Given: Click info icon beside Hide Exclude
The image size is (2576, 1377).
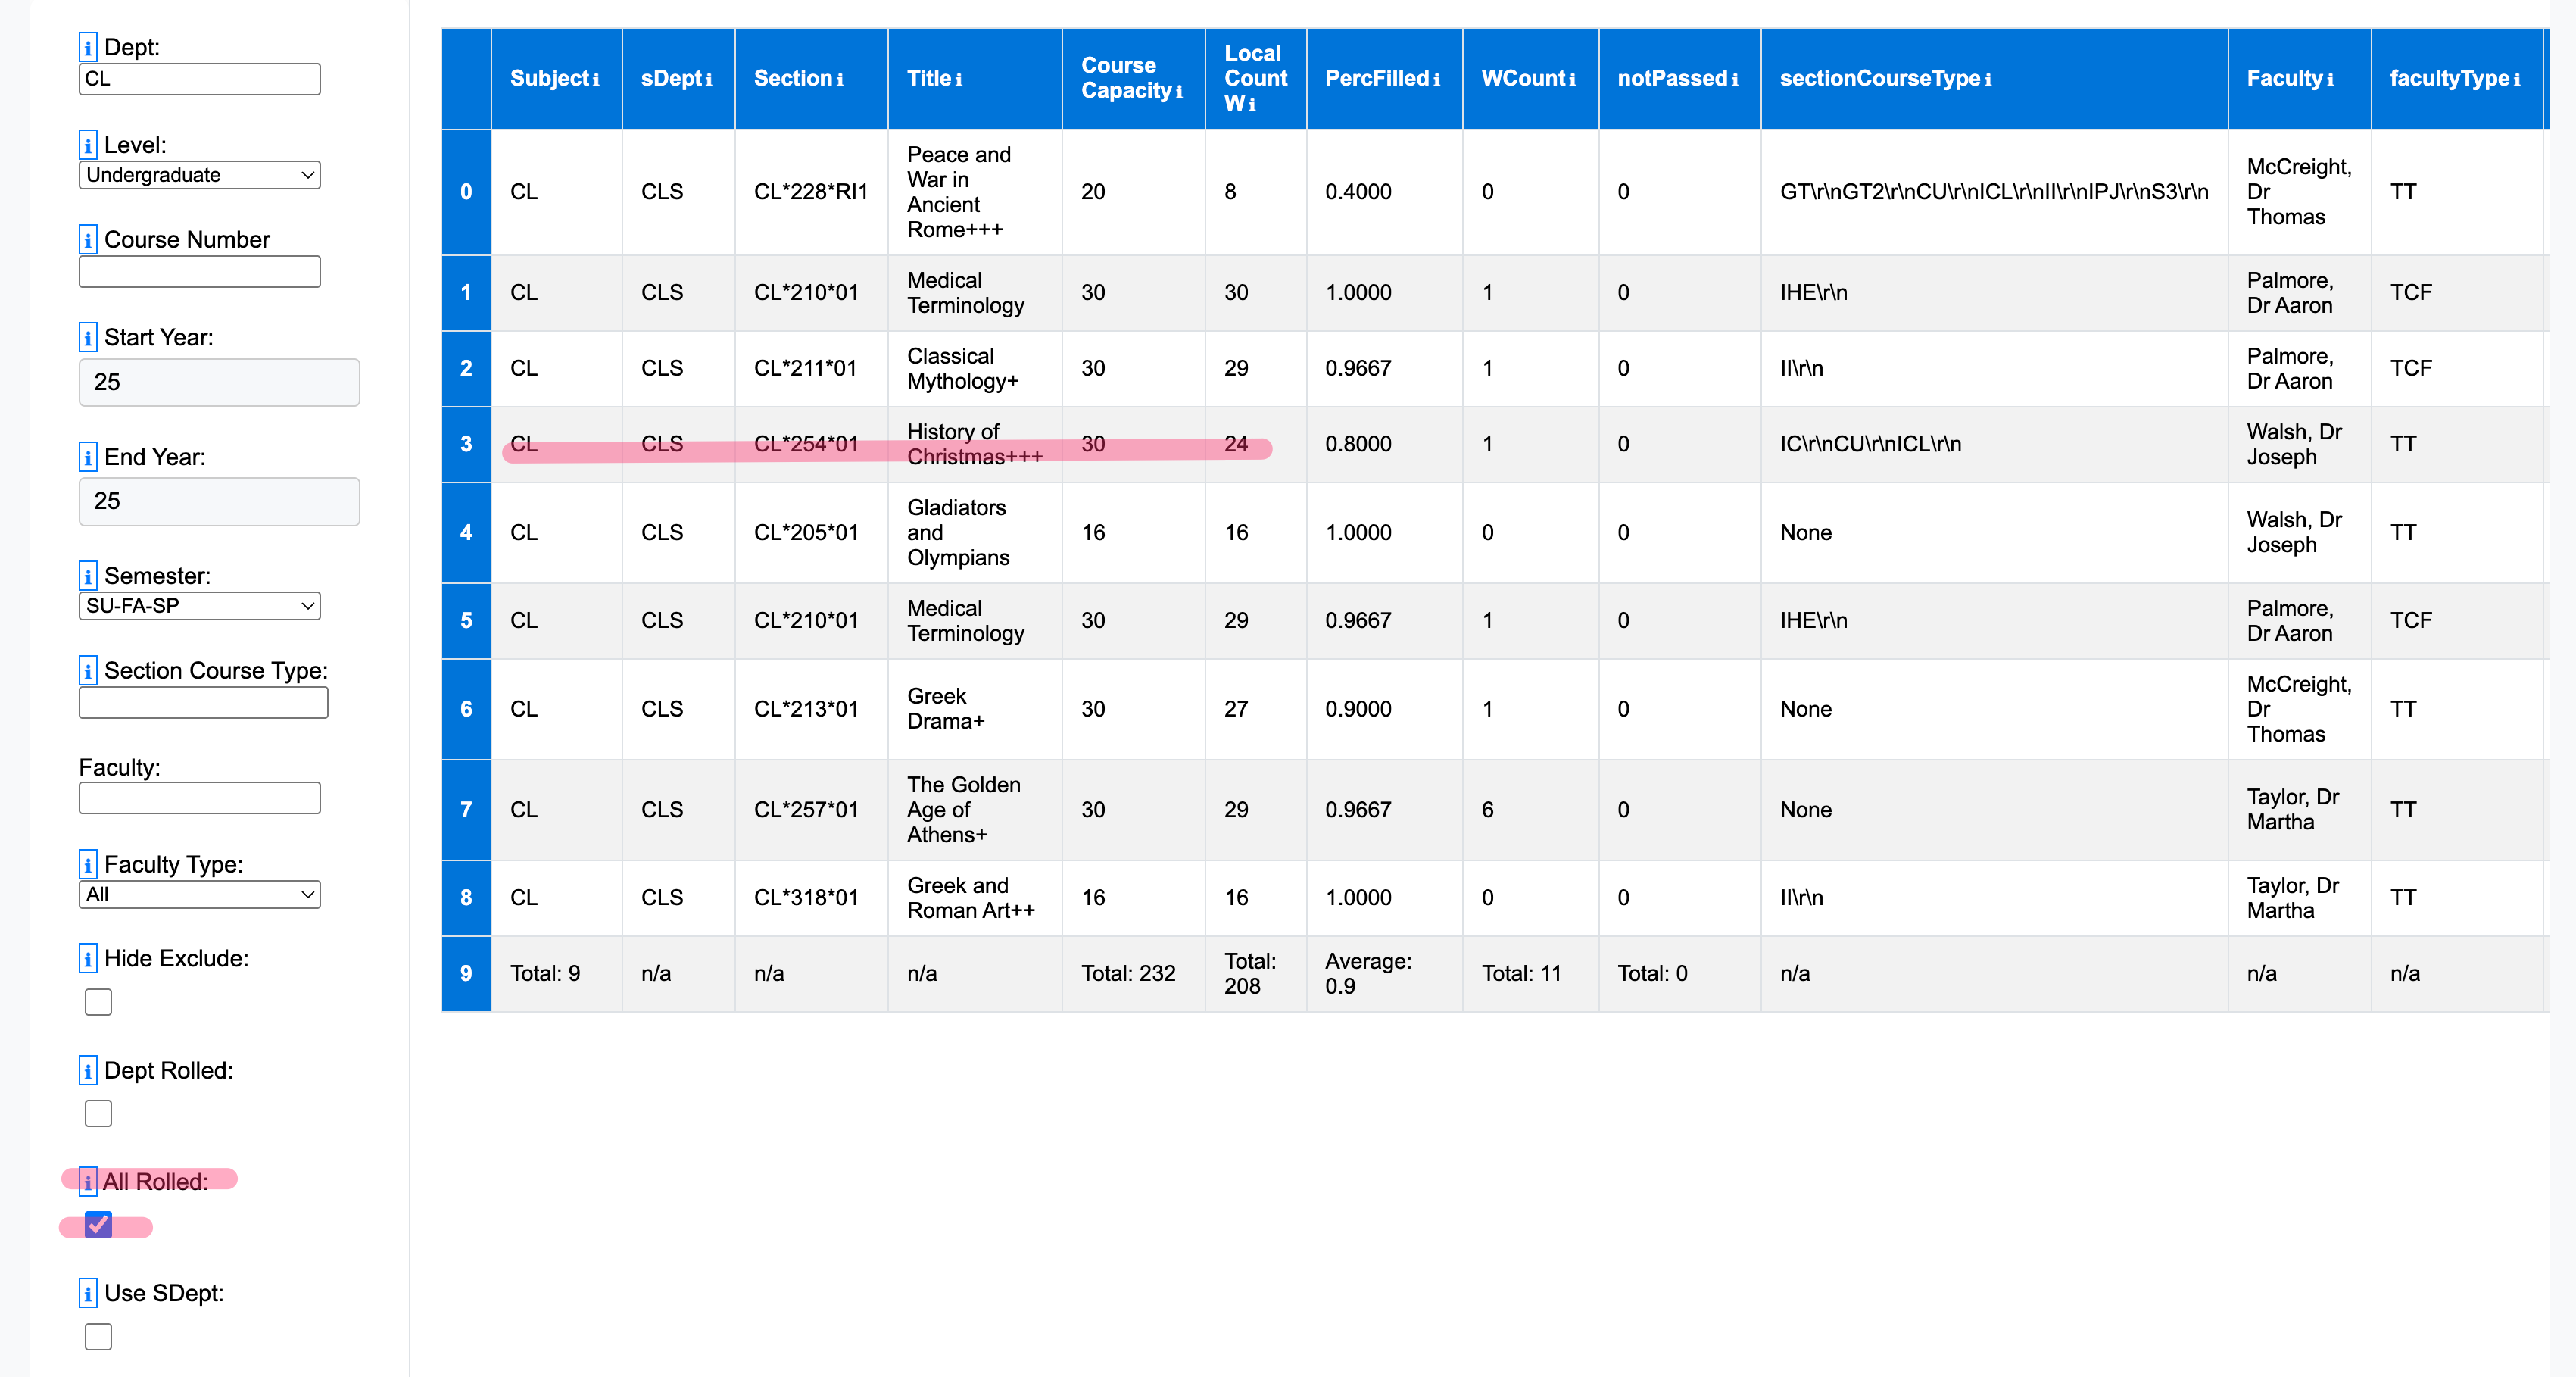Looking at the screenshot, I should coord(88,958).
